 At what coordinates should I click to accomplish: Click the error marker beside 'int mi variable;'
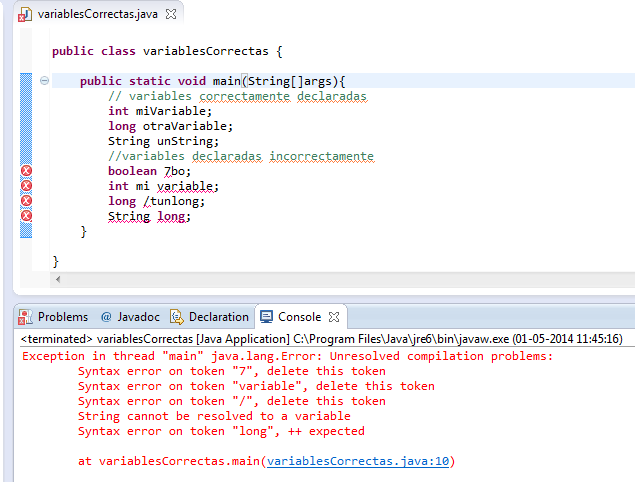click(x=26, y=186)
